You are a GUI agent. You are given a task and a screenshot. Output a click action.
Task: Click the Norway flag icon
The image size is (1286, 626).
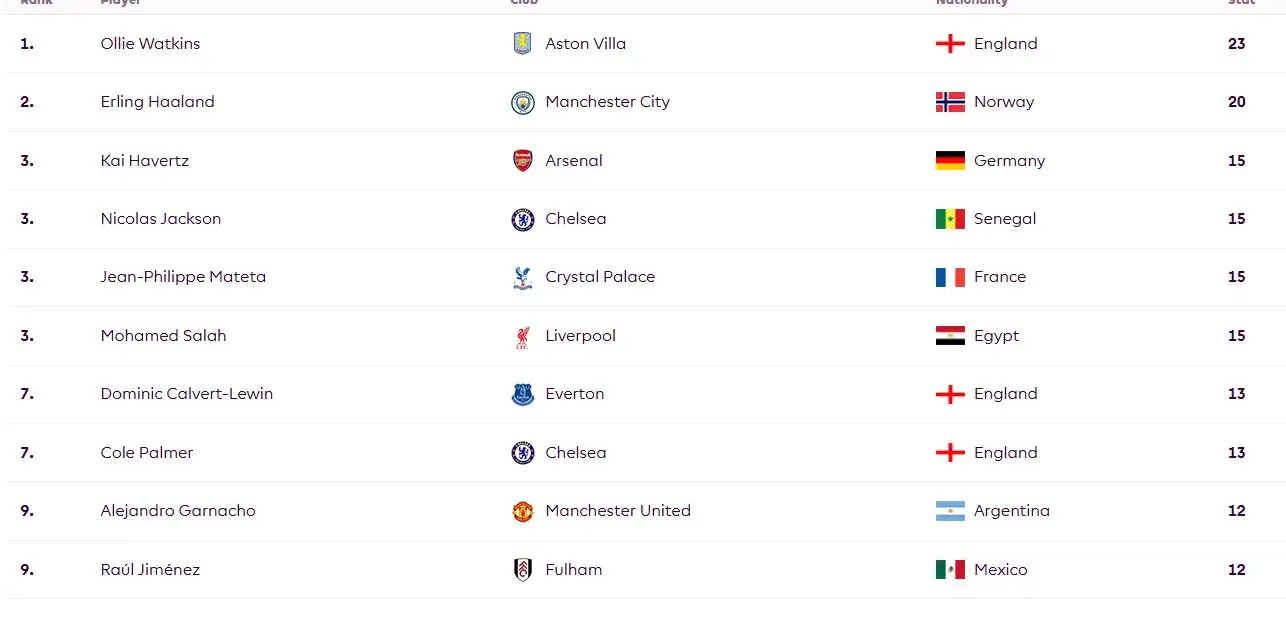click(x=950, y=102)
